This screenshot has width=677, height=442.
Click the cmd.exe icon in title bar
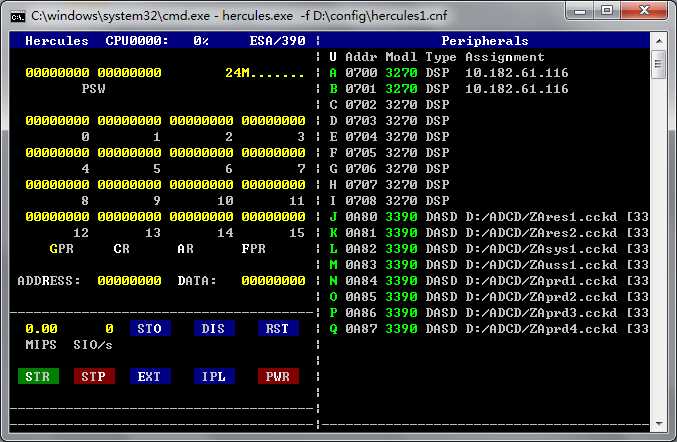[17, 15]
